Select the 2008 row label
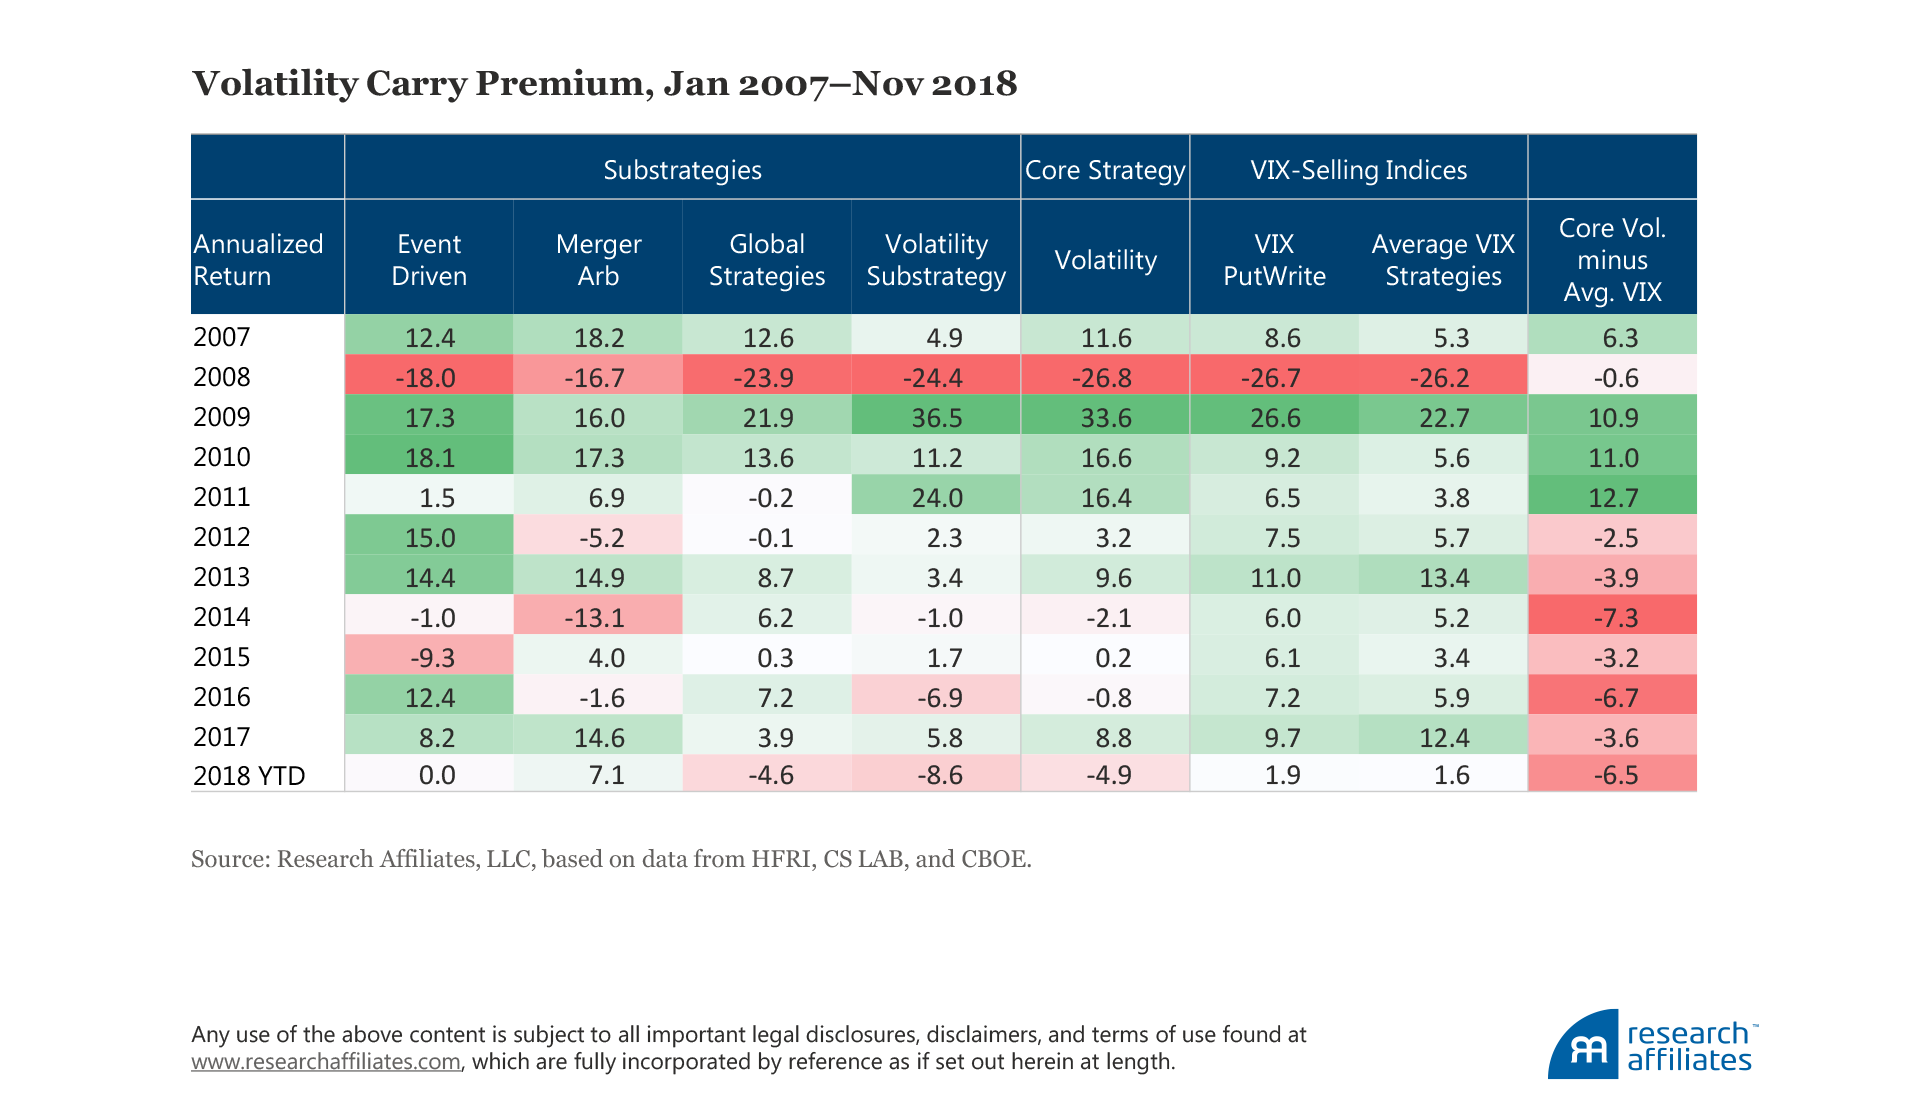This screenshot has height=1108, width=1920. pos(222,377)
